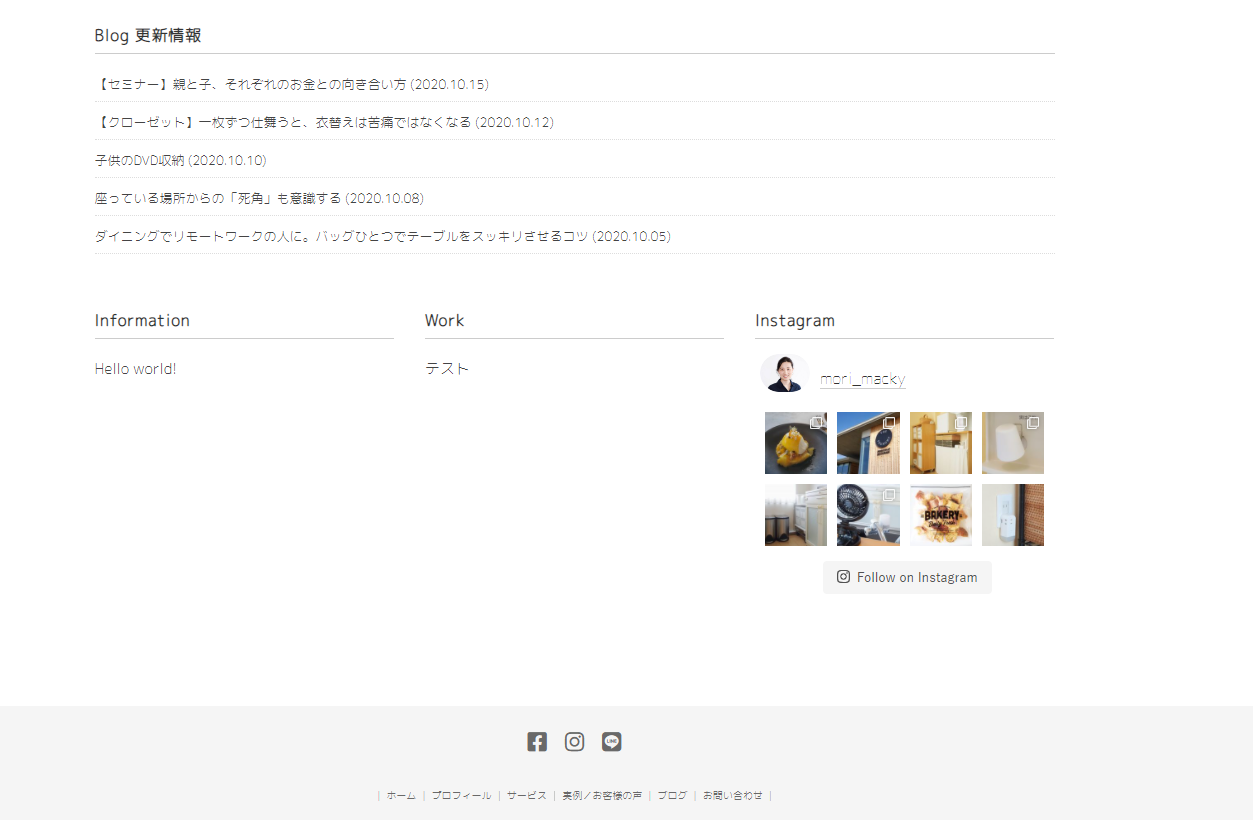Viewport: 1253px width, 820px height.
Task: Go to 実例／お客様の声 in footer menu
Action: [x=602, y=796]
